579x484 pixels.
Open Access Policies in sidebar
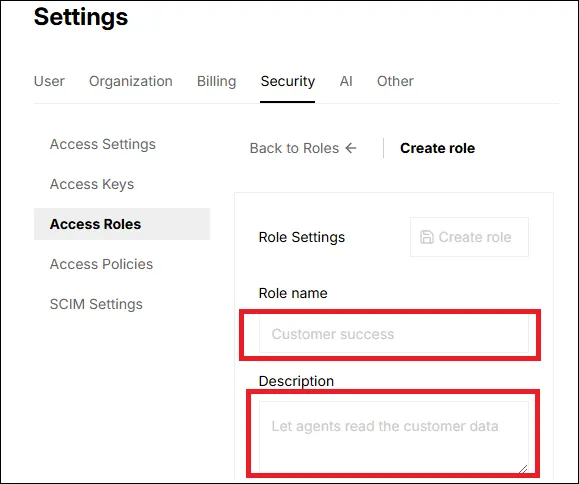pos(101,264)
